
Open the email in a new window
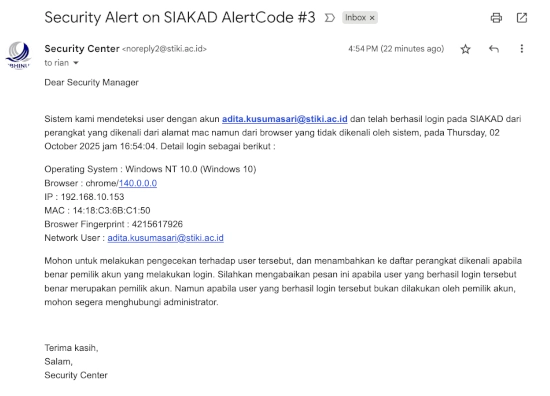point(522,18)
